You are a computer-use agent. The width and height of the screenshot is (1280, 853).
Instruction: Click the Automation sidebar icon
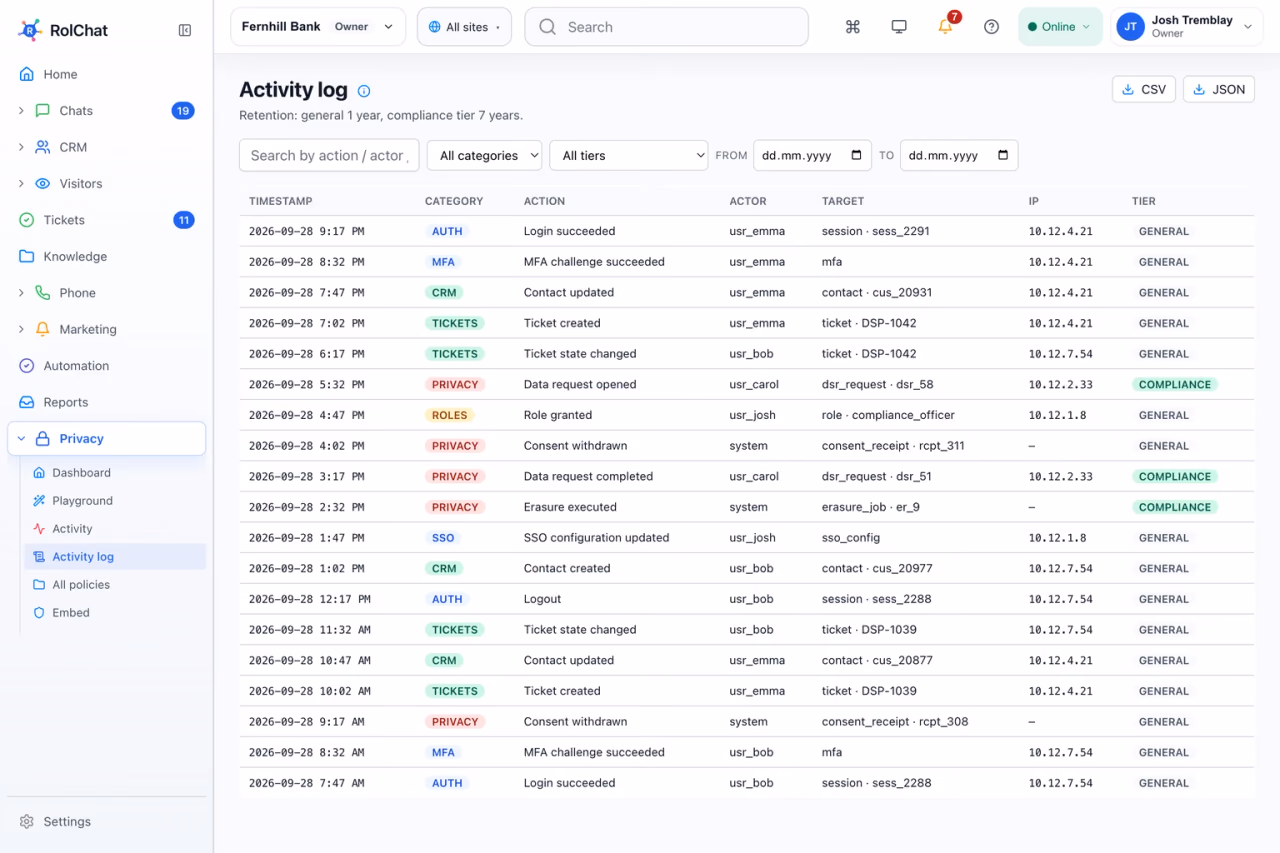[x=27, y=366]
